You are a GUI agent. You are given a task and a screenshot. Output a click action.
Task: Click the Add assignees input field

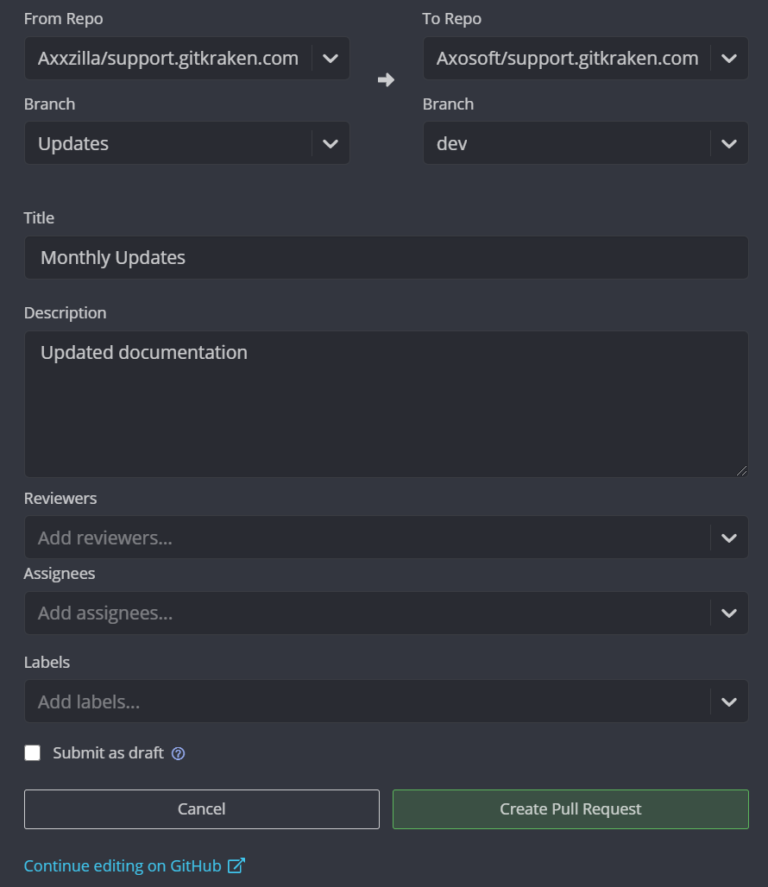coord(360,613)
